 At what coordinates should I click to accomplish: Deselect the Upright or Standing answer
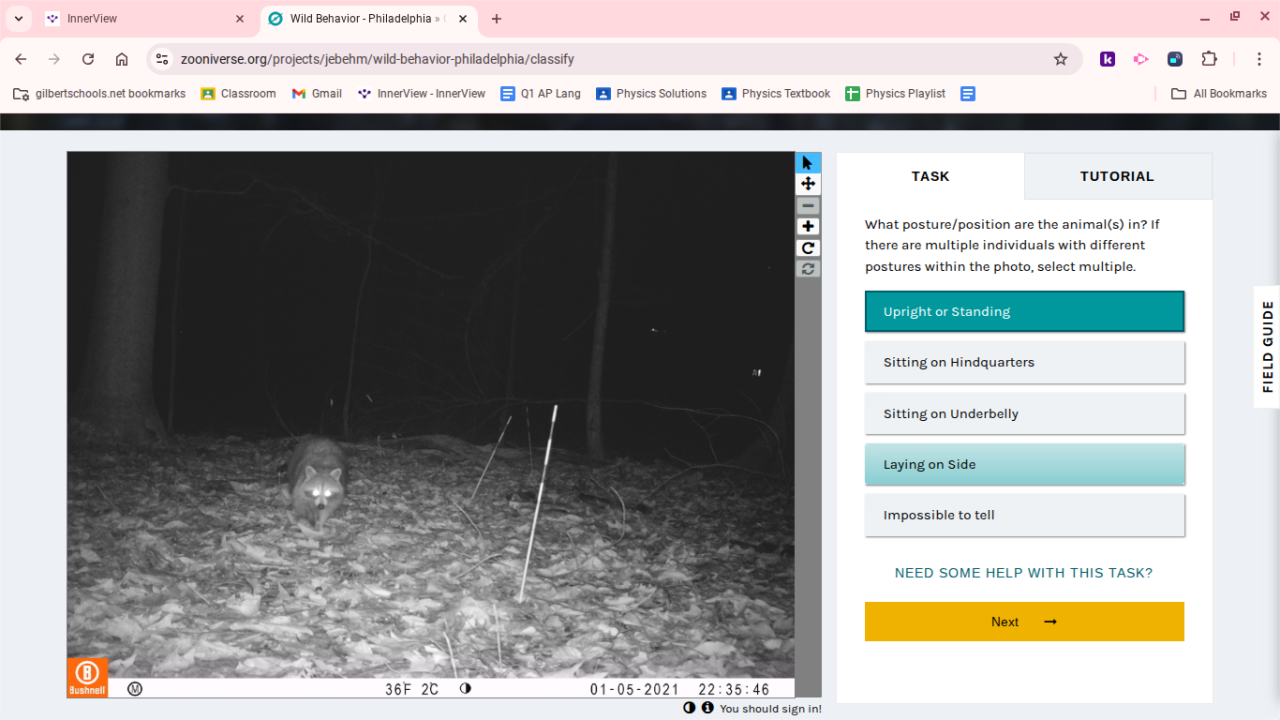coord(1024,311)
